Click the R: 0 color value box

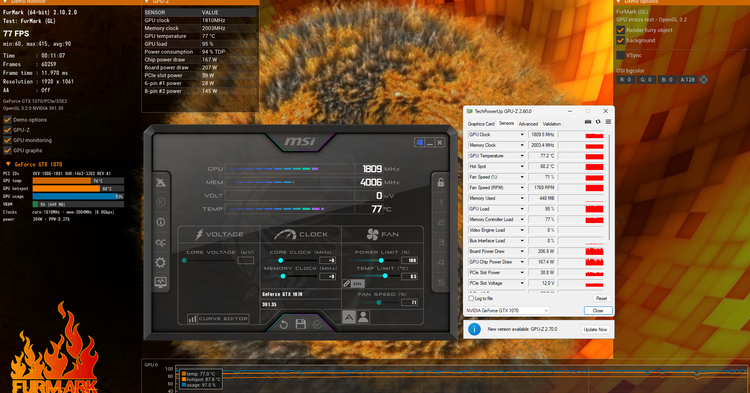coord(626,80)
